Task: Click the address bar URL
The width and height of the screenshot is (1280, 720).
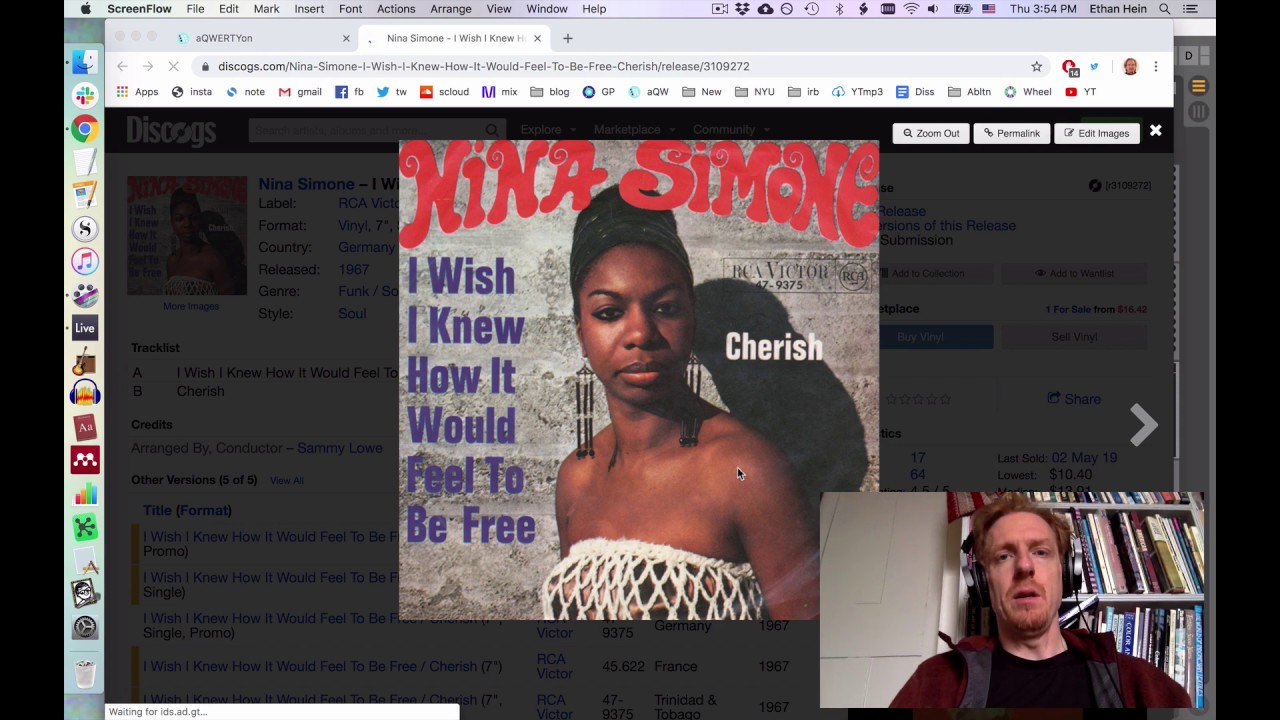Action: point(484,66)
